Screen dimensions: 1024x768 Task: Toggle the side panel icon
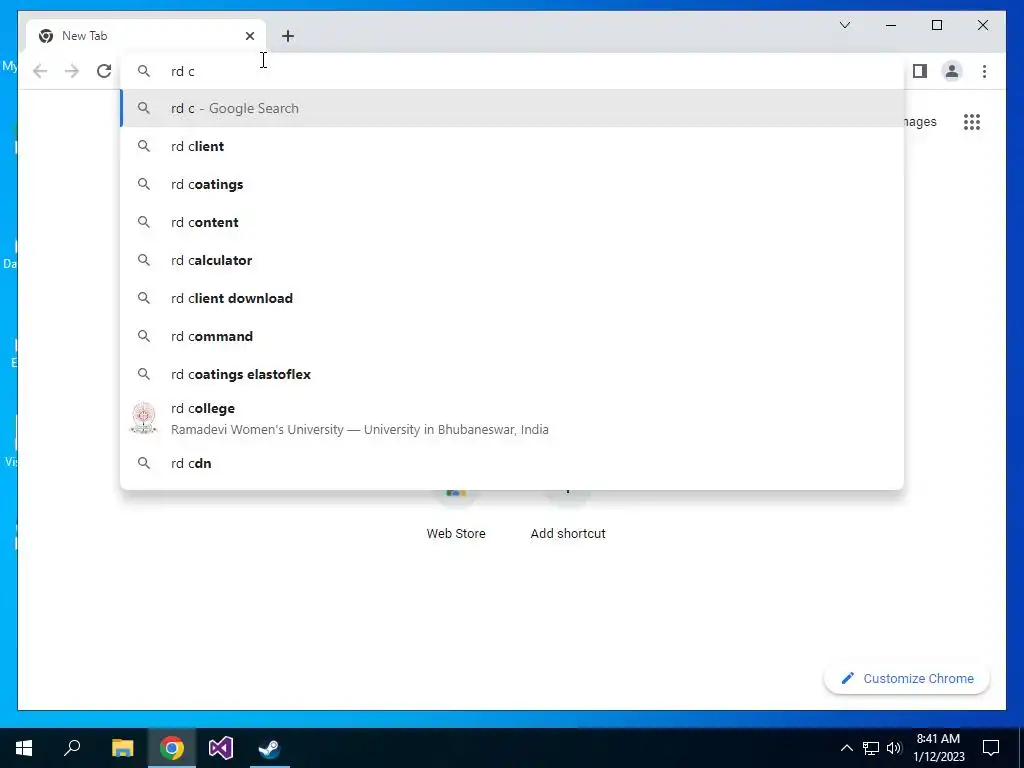click(x=920, y=71)
